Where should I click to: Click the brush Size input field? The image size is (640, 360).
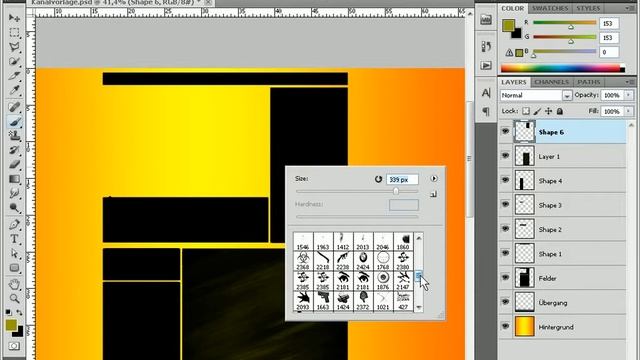[x=402, y=180]
